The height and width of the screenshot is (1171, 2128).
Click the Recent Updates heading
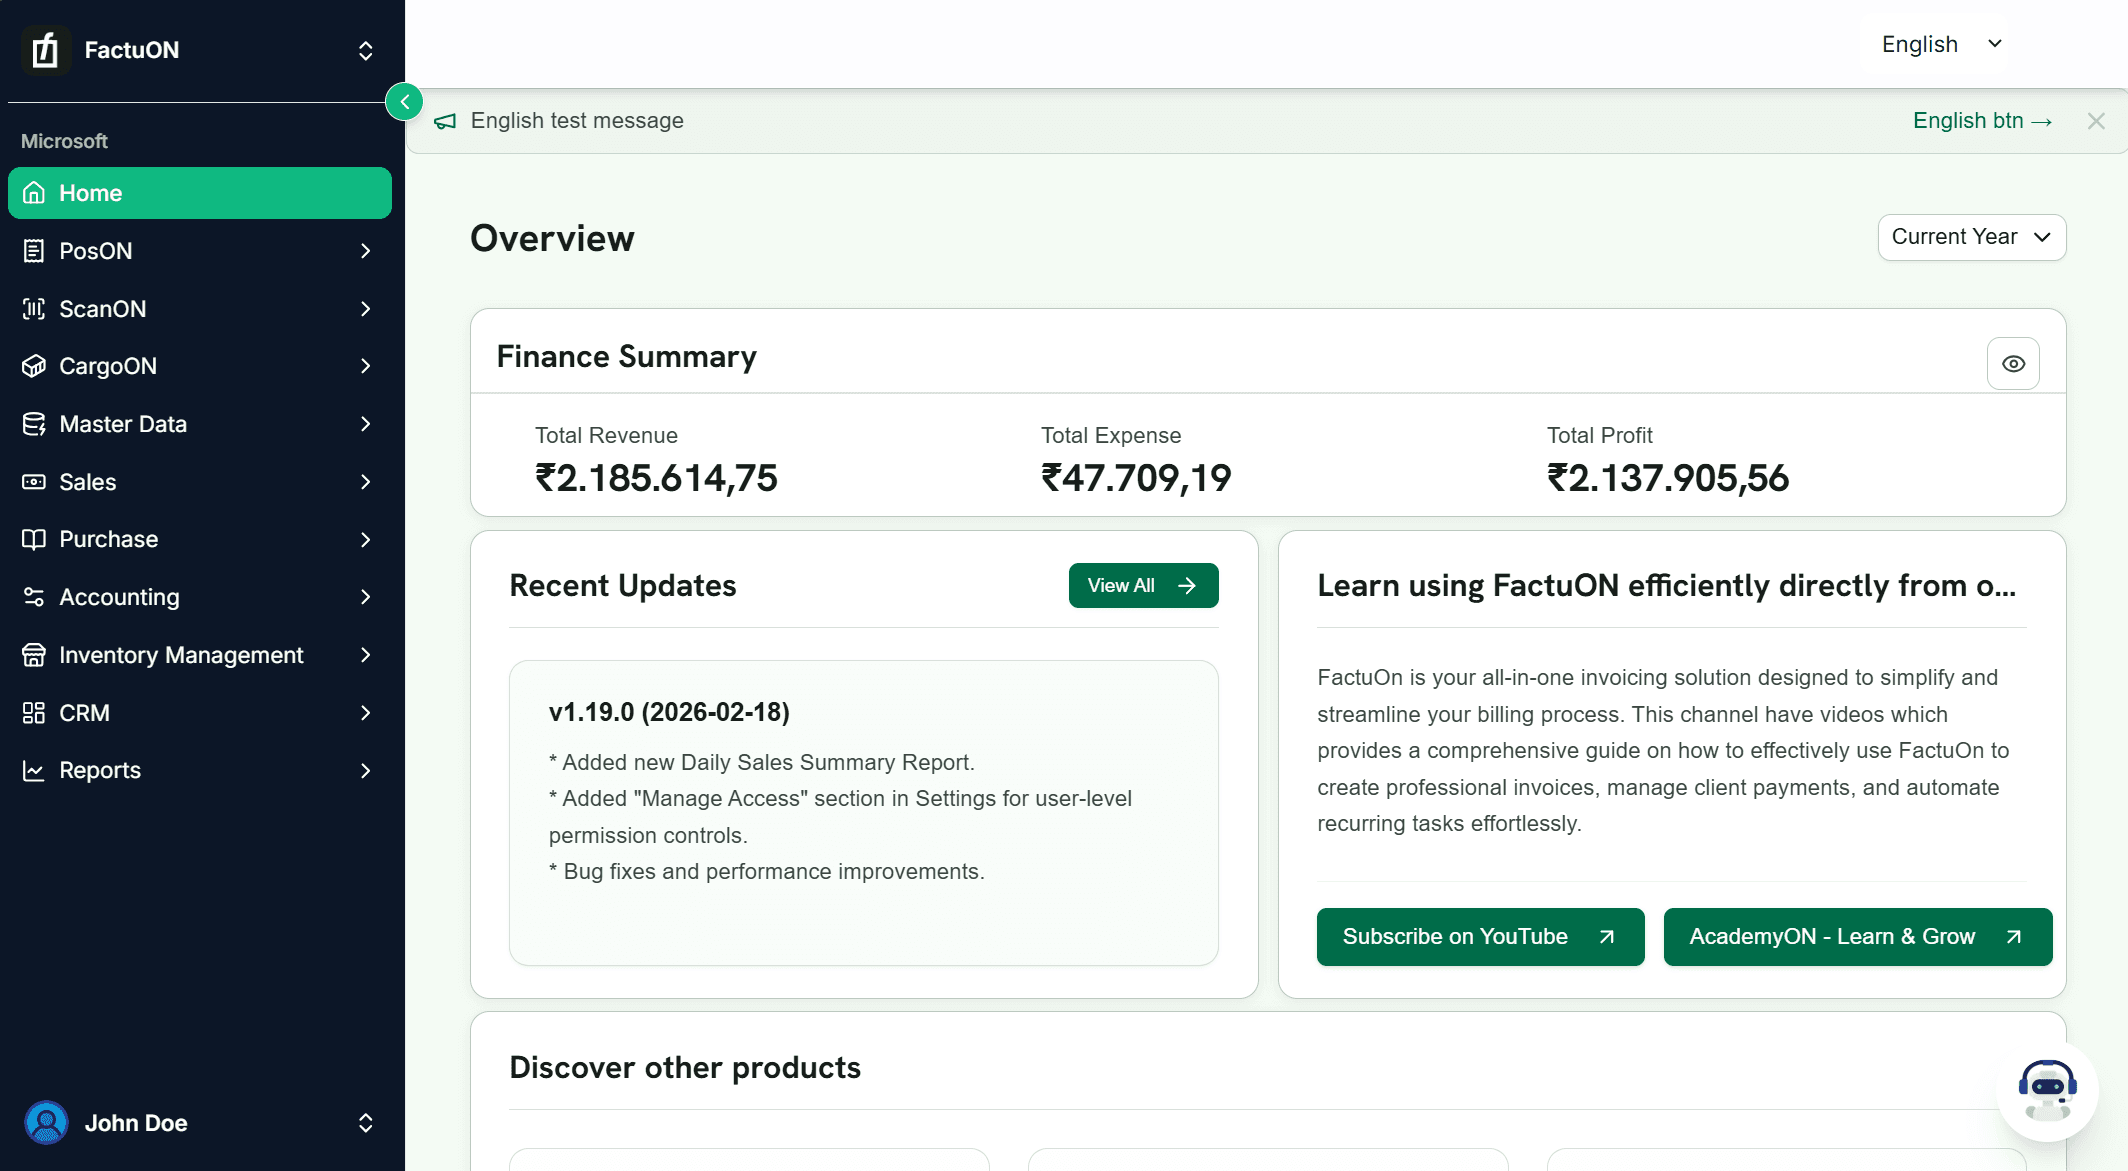[x=623, y=585]
